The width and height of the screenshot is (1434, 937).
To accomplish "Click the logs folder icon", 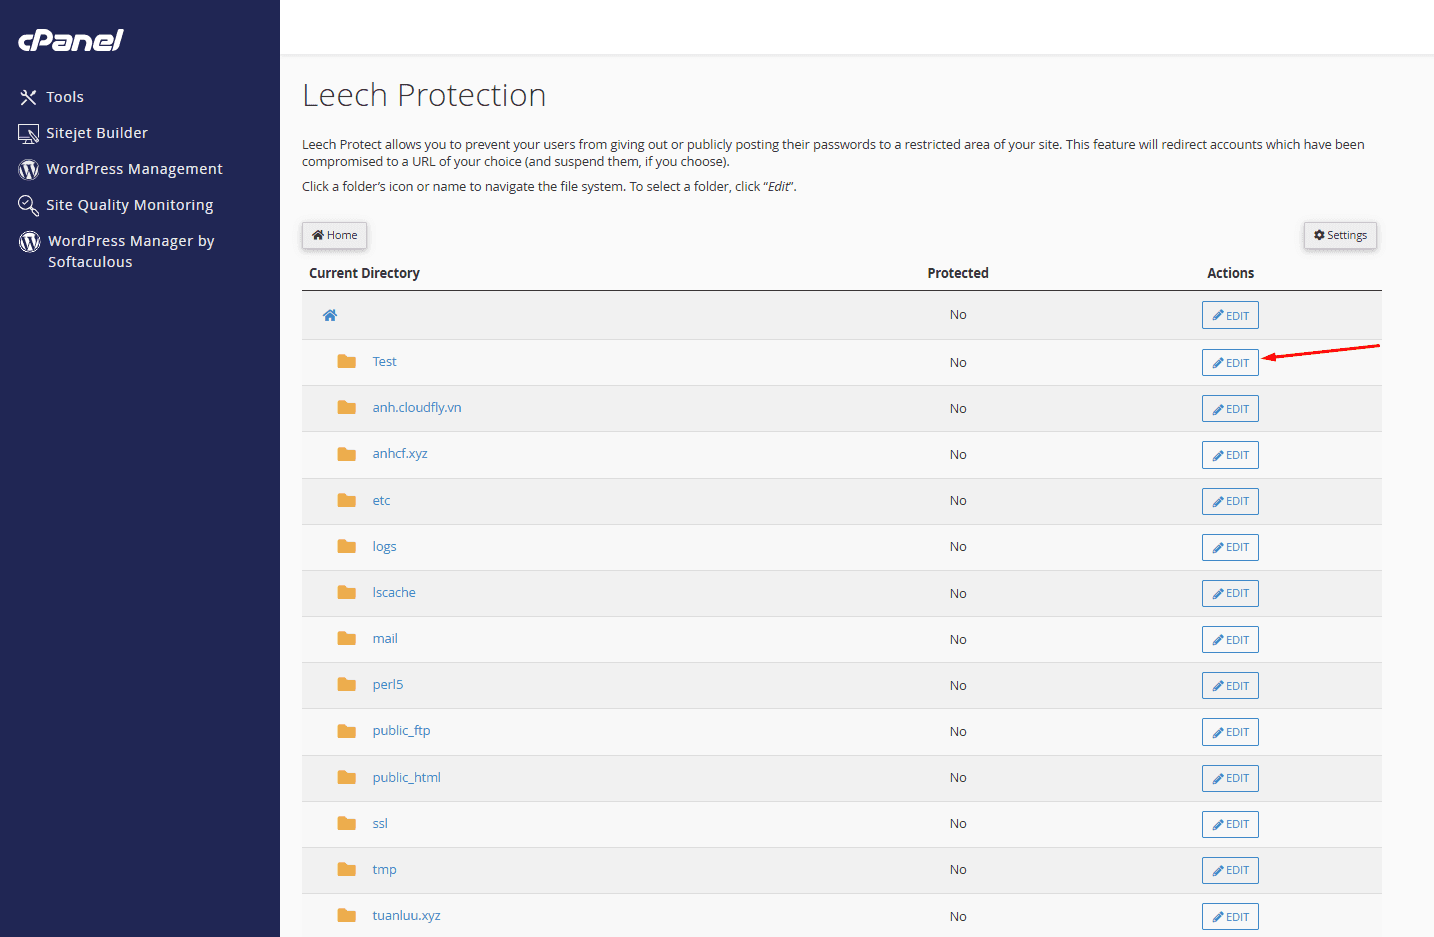I will [x=347, y=547].
